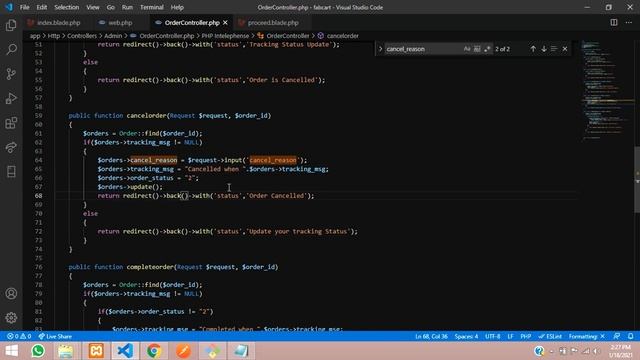The width and height of the screenshot is (640, 360).
Task: Click Live Share in the status bar
Action: click(x=55, y=336)
